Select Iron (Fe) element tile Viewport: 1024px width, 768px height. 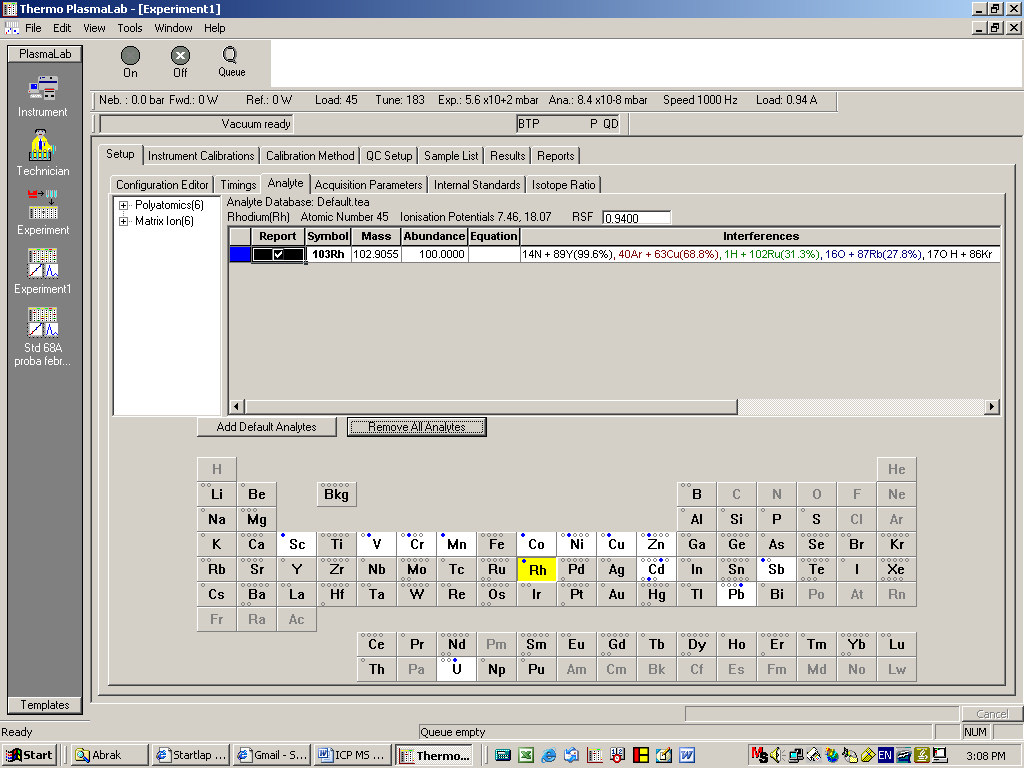496,544
